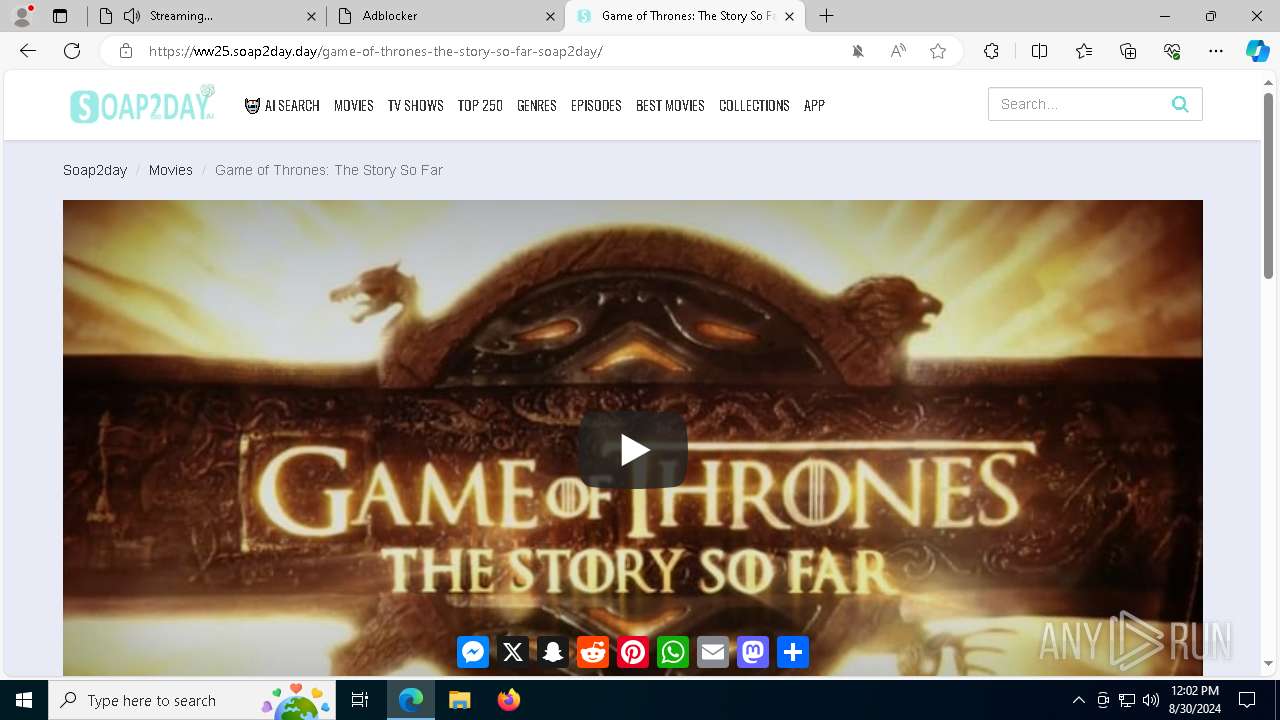Image resolution: width=1280 pixels, height=720 pixels.
Task: Open the Genres menu
Action: click(537, 105)
